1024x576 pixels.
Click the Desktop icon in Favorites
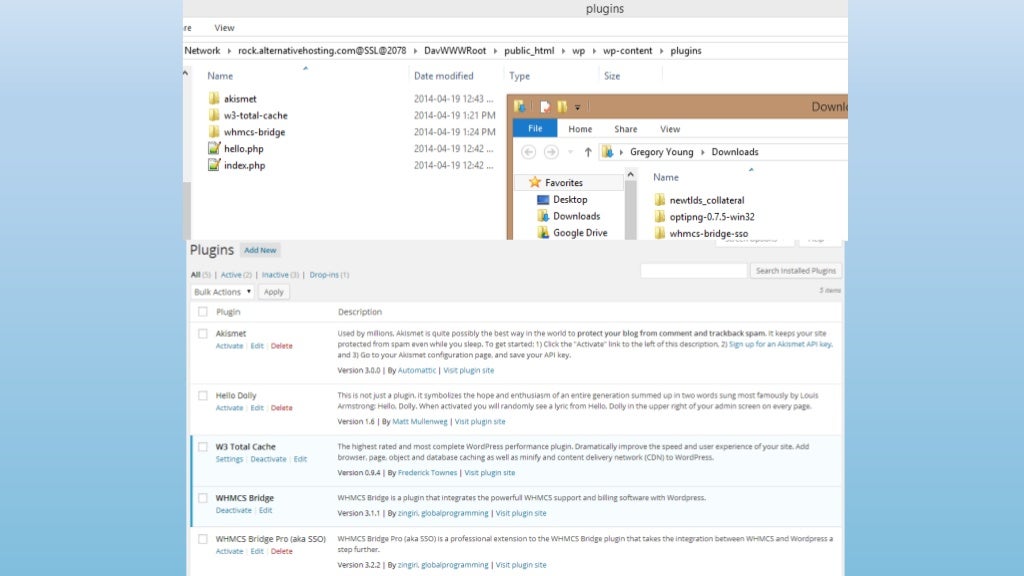[543, 199]
